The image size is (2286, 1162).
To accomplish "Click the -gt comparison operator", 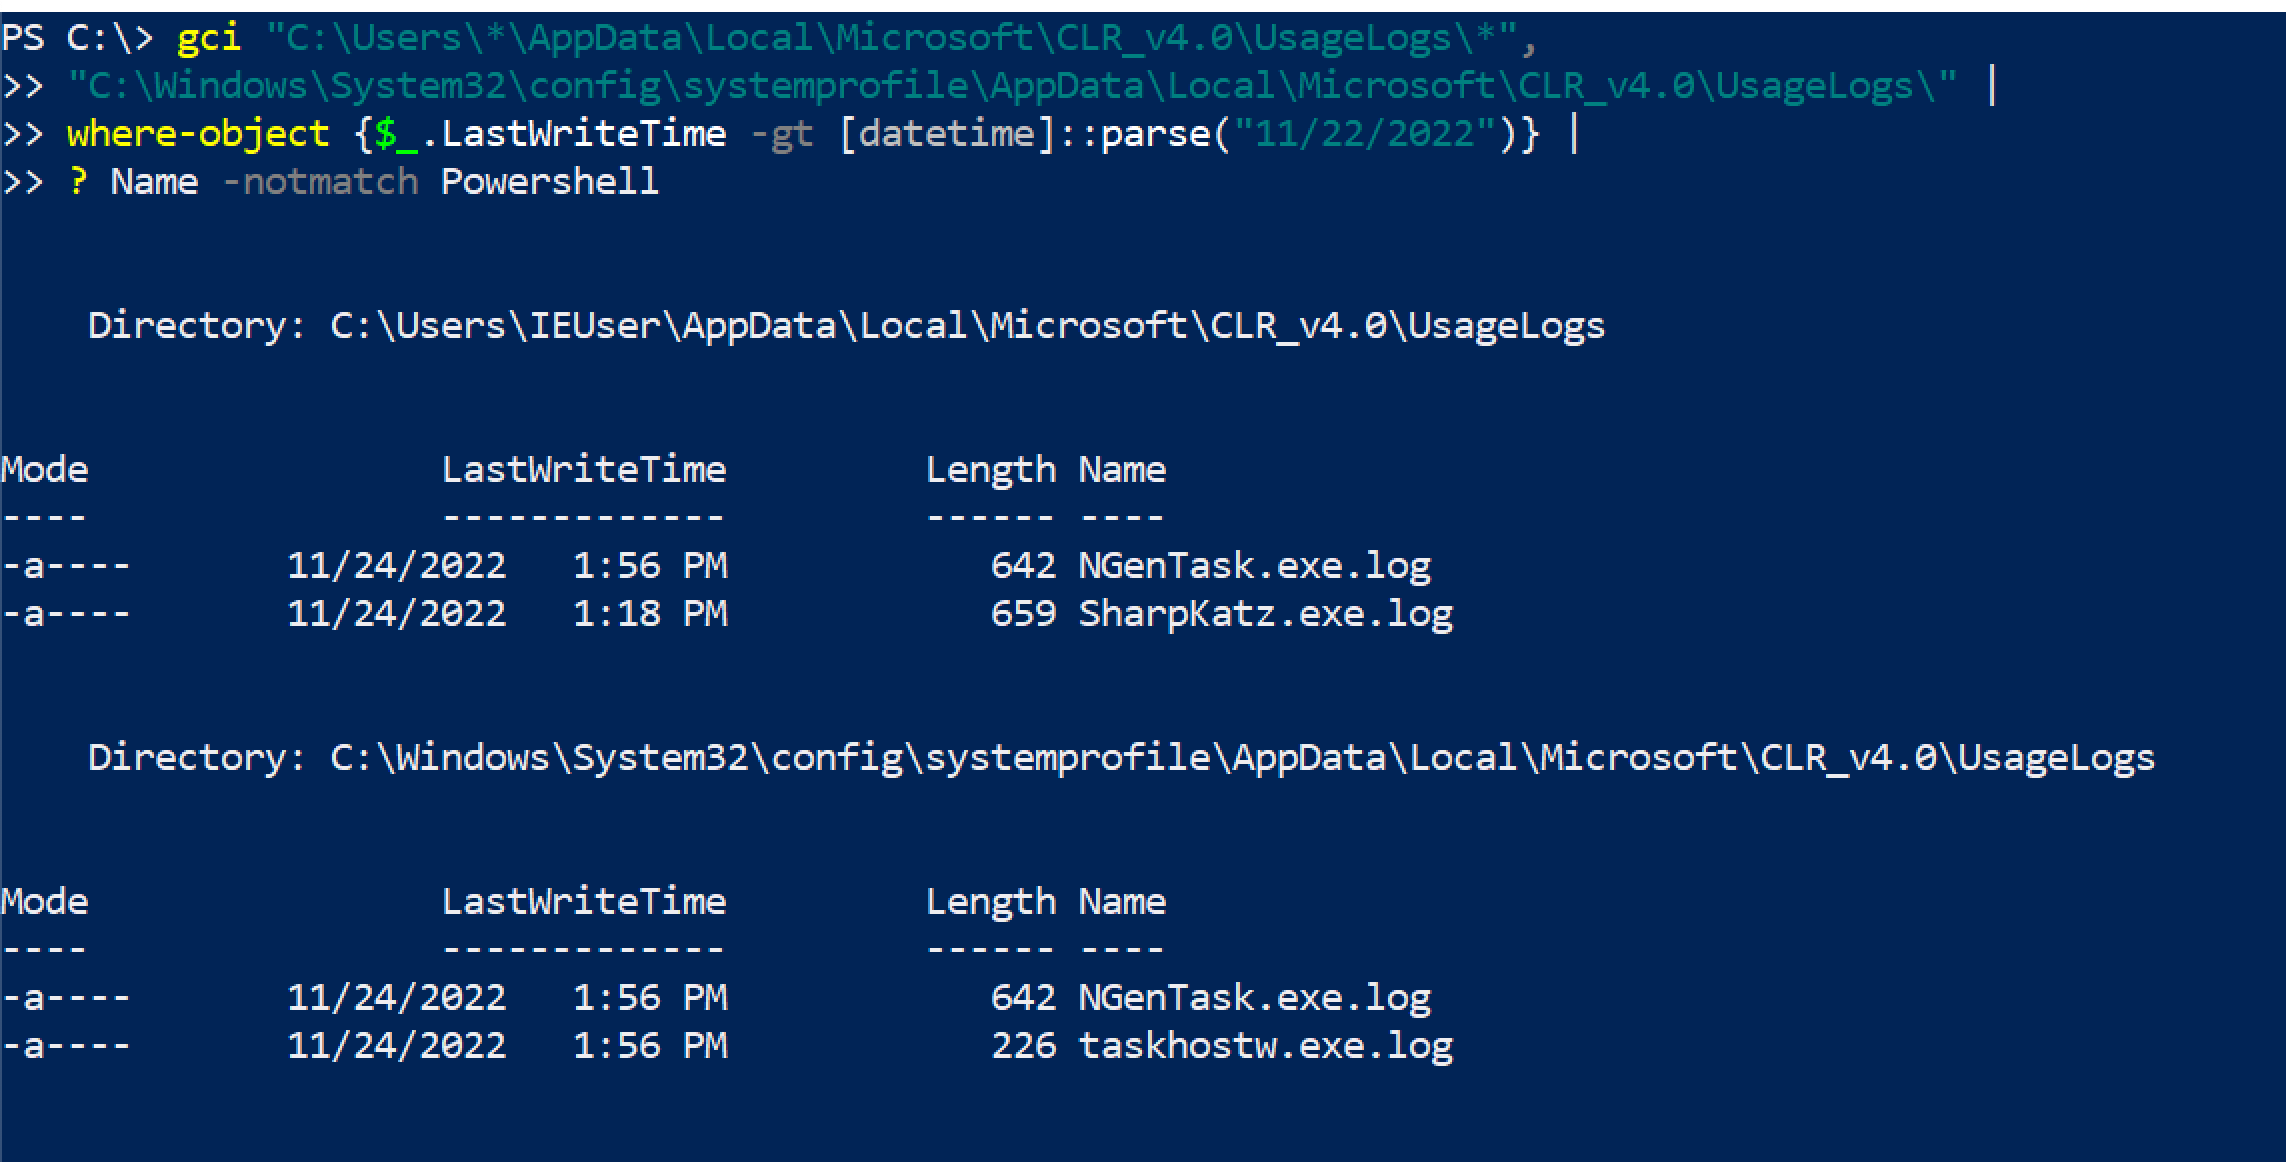I will click(x=781, y=133).
